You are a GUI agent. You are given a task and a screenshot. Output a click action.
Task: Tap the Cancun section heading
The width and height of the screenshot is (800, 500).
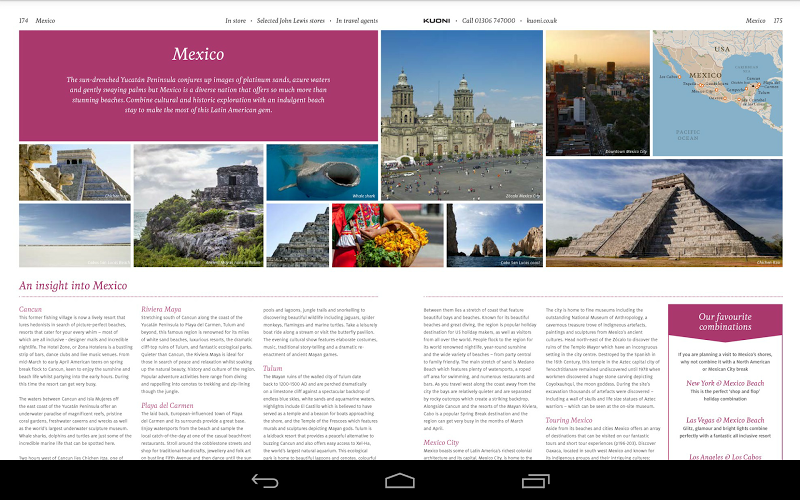[x=30, y=309]
